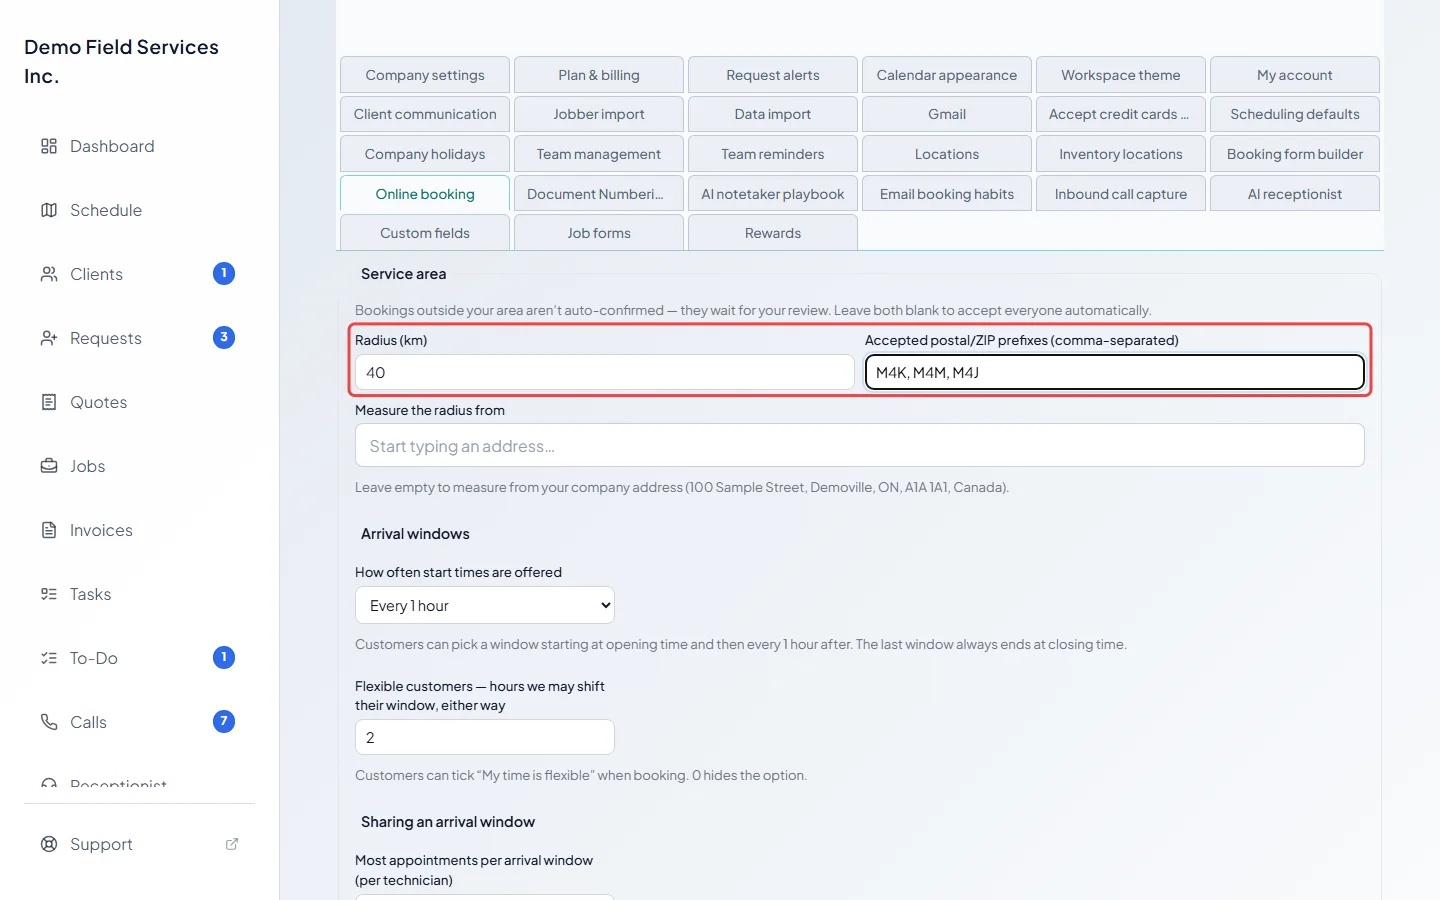Viewport: 1440px width, 900px height.
Task: Click the To-Do checklist icon
Action: 49,658
